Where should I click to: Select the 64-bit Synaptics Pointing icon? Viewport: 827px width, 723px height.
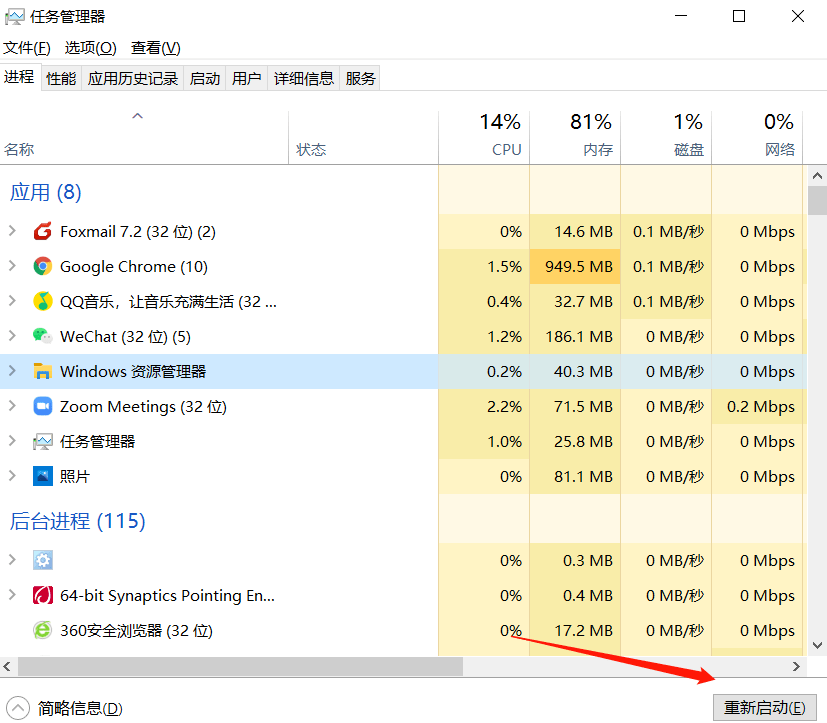coord(42,595)
